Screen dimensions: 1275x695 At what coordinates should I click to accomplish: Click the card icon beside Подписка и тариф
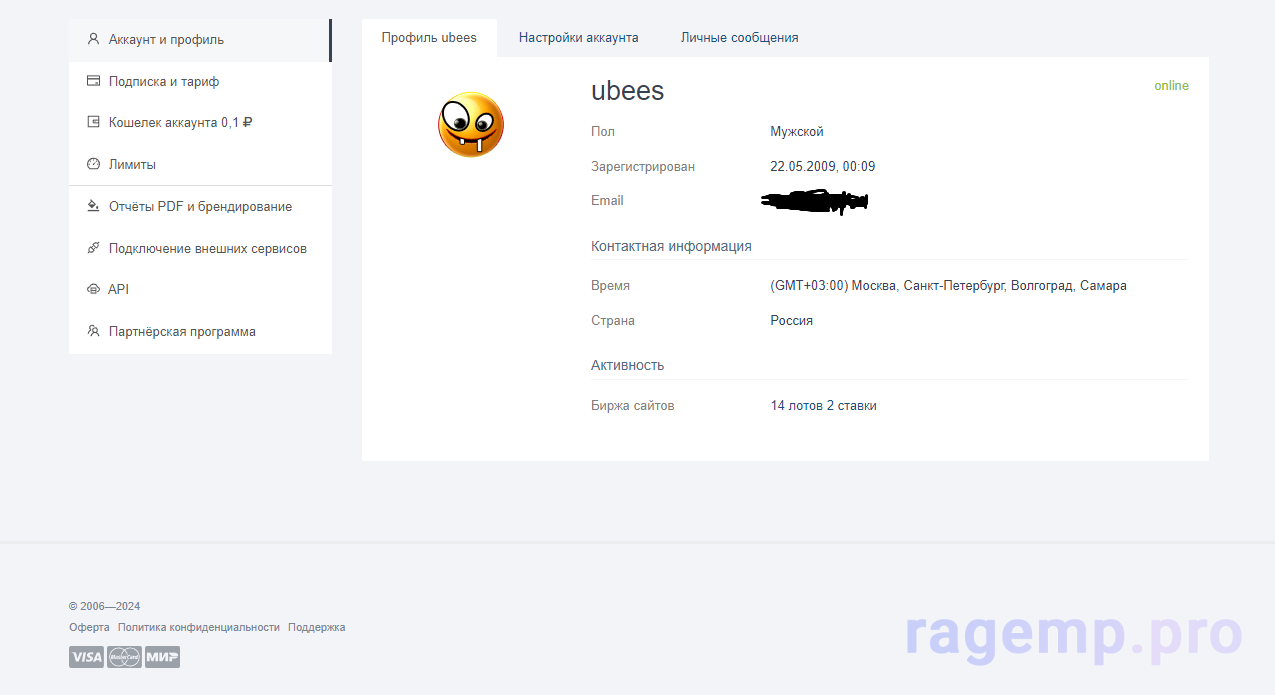point(93,81)
